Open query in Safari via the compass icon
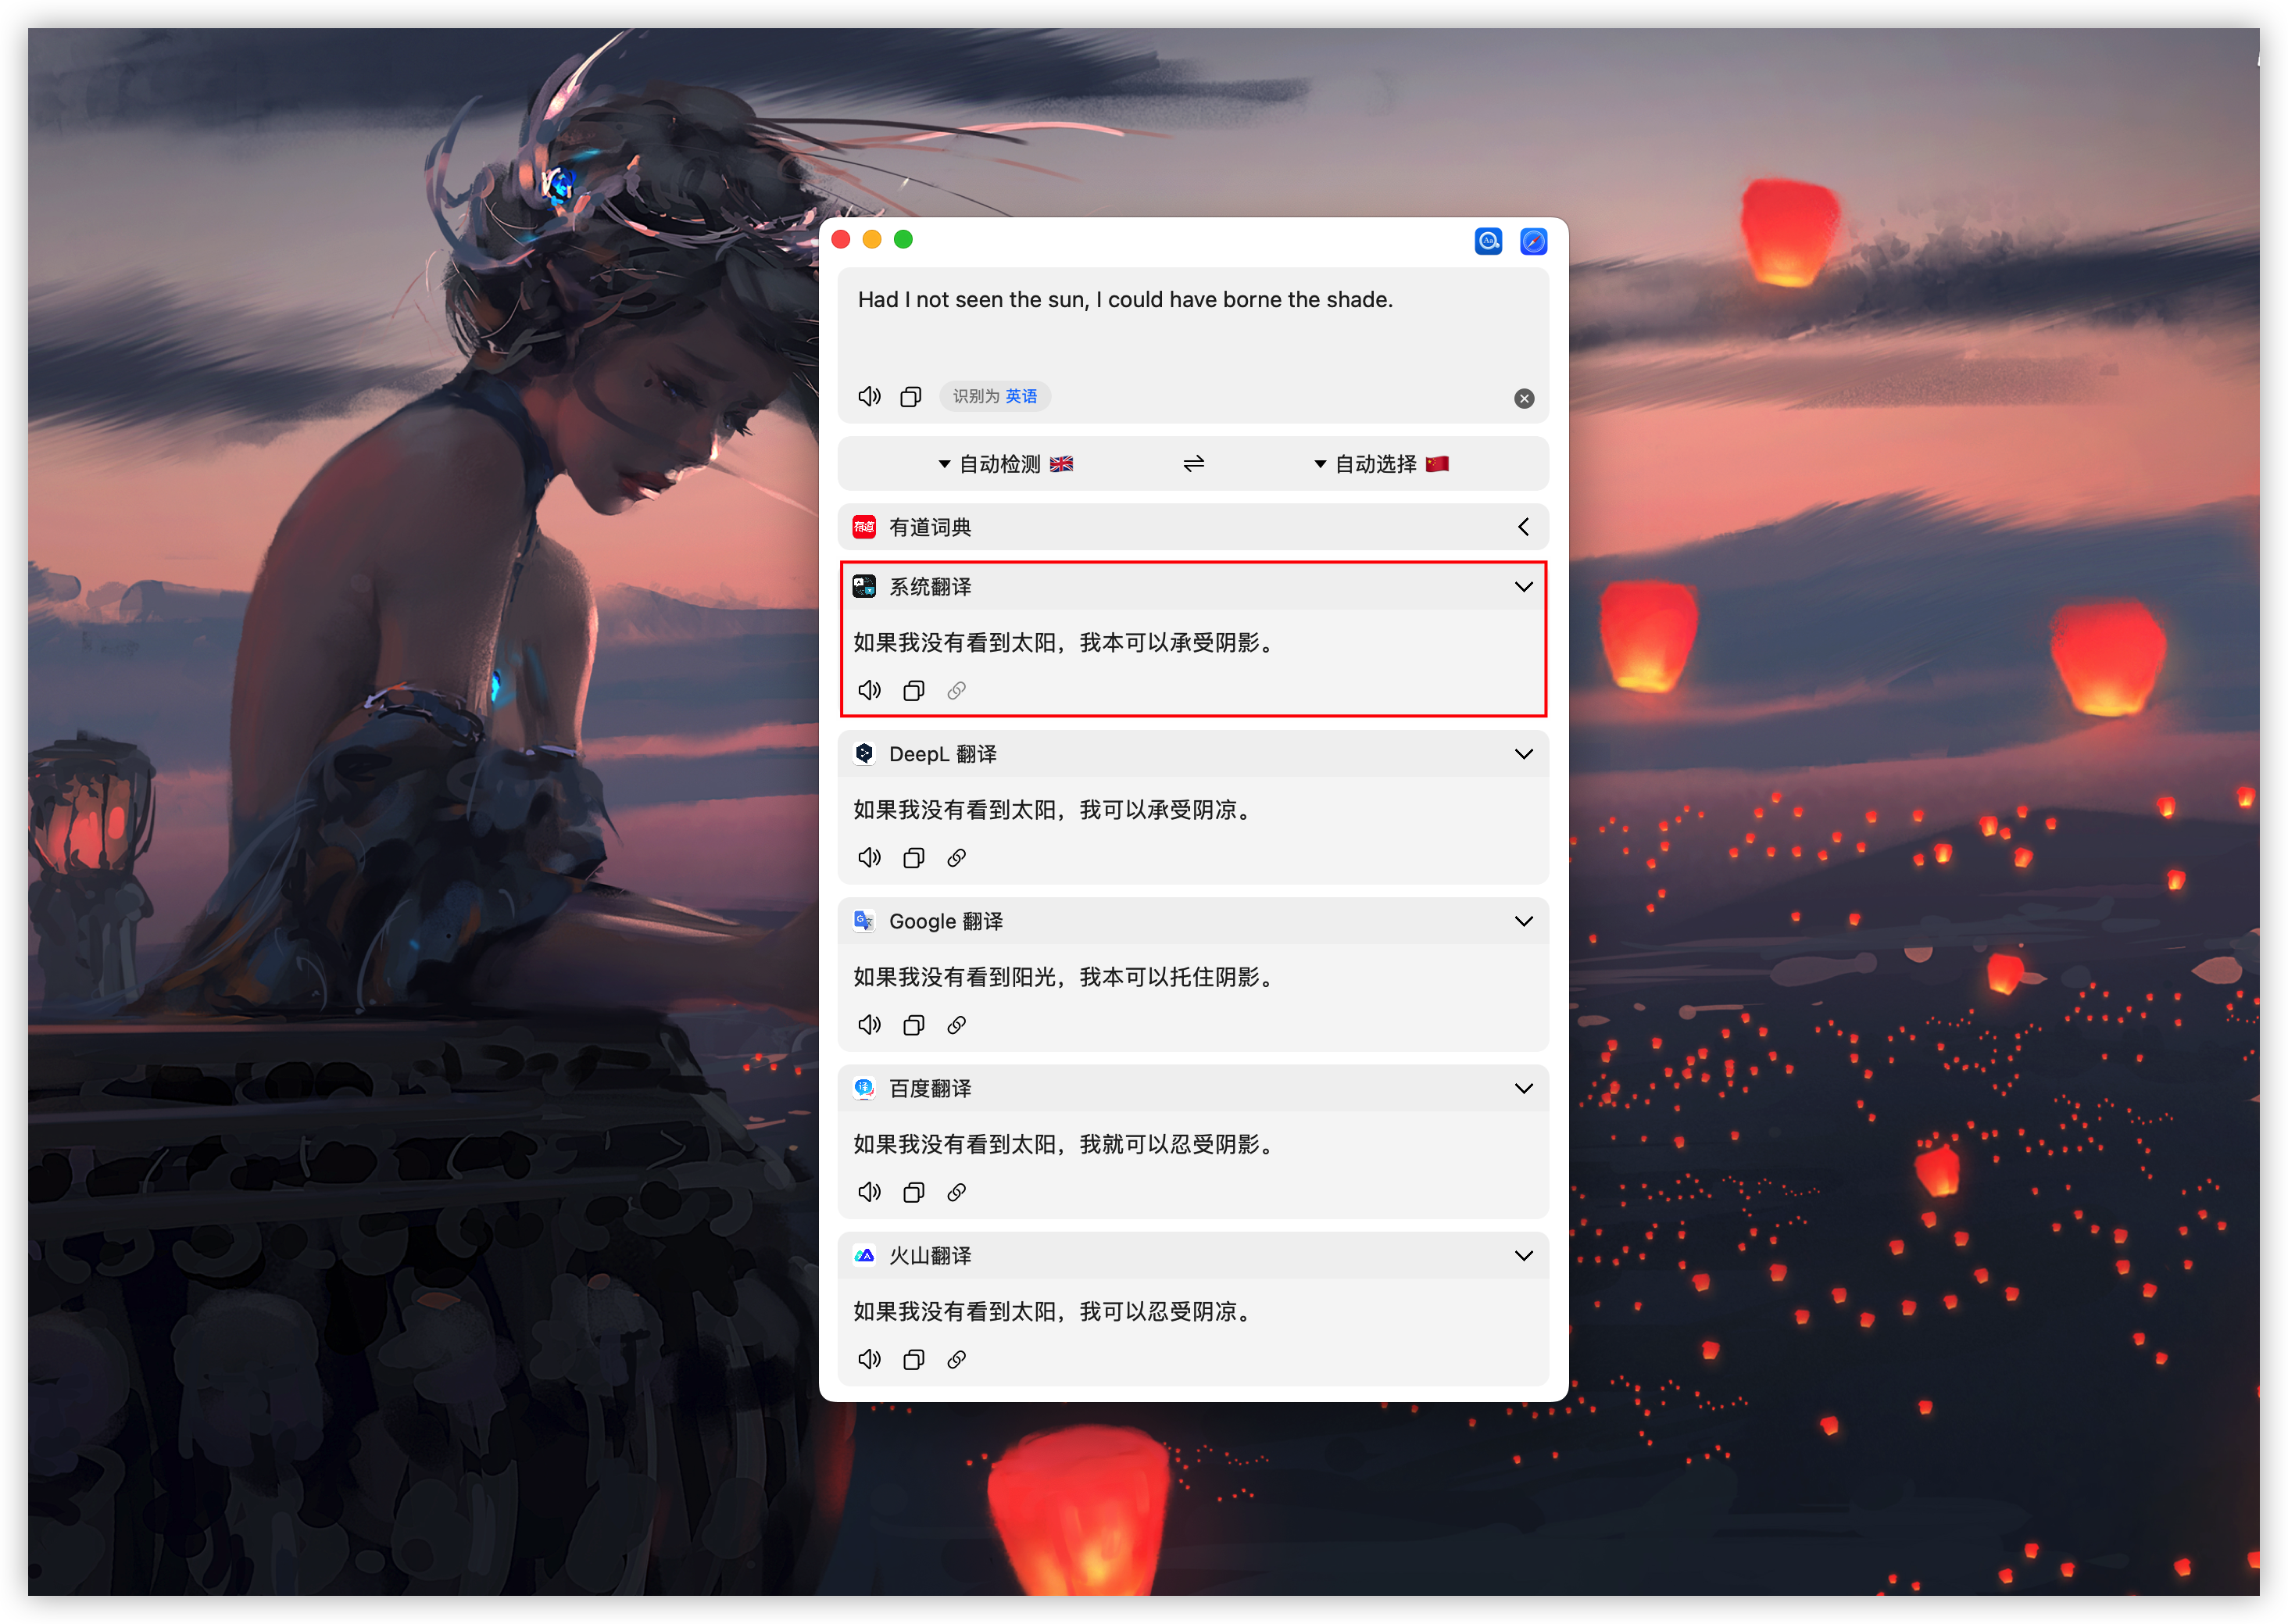 [x=1533, y=241]
